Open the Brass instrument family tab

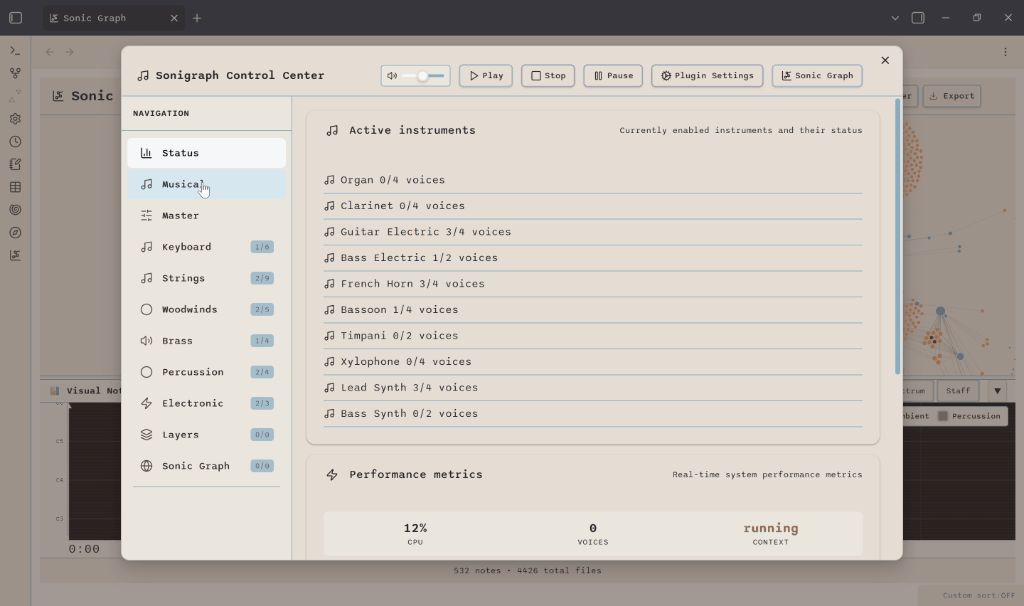[x=206, y=341]
